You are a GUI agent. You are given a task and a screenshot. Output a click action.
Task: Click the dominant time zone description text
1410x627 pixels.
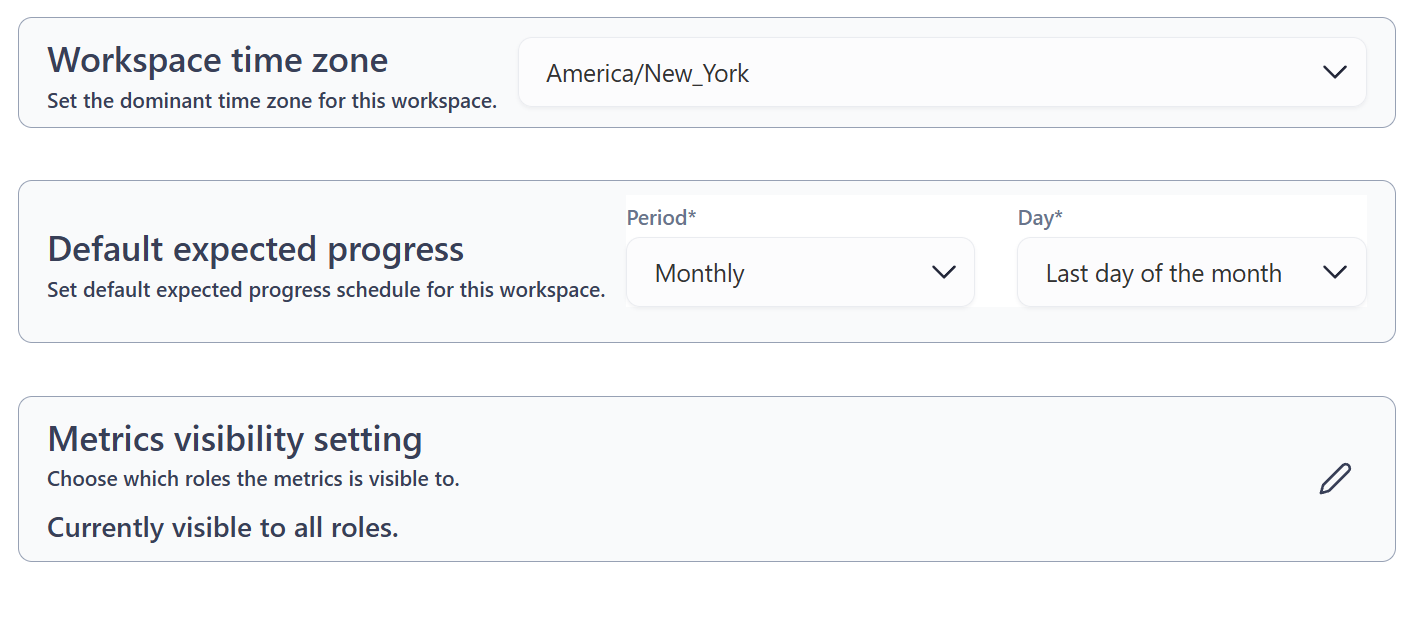point(272,101)
